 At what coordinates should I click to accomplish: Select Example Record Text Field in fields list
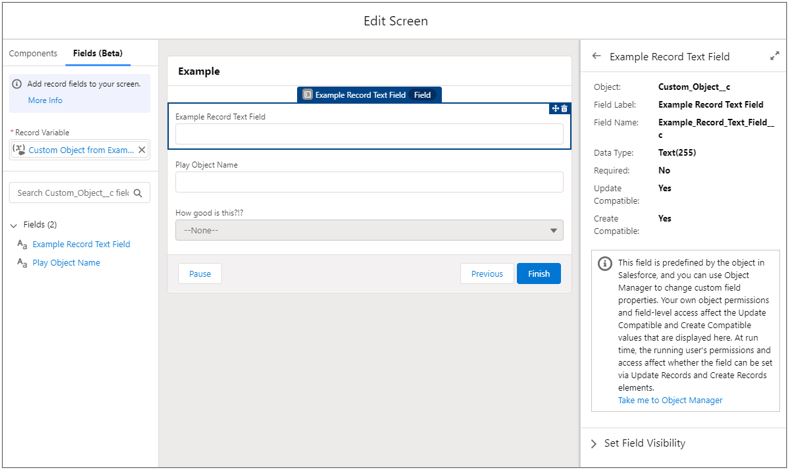[81, 245]
